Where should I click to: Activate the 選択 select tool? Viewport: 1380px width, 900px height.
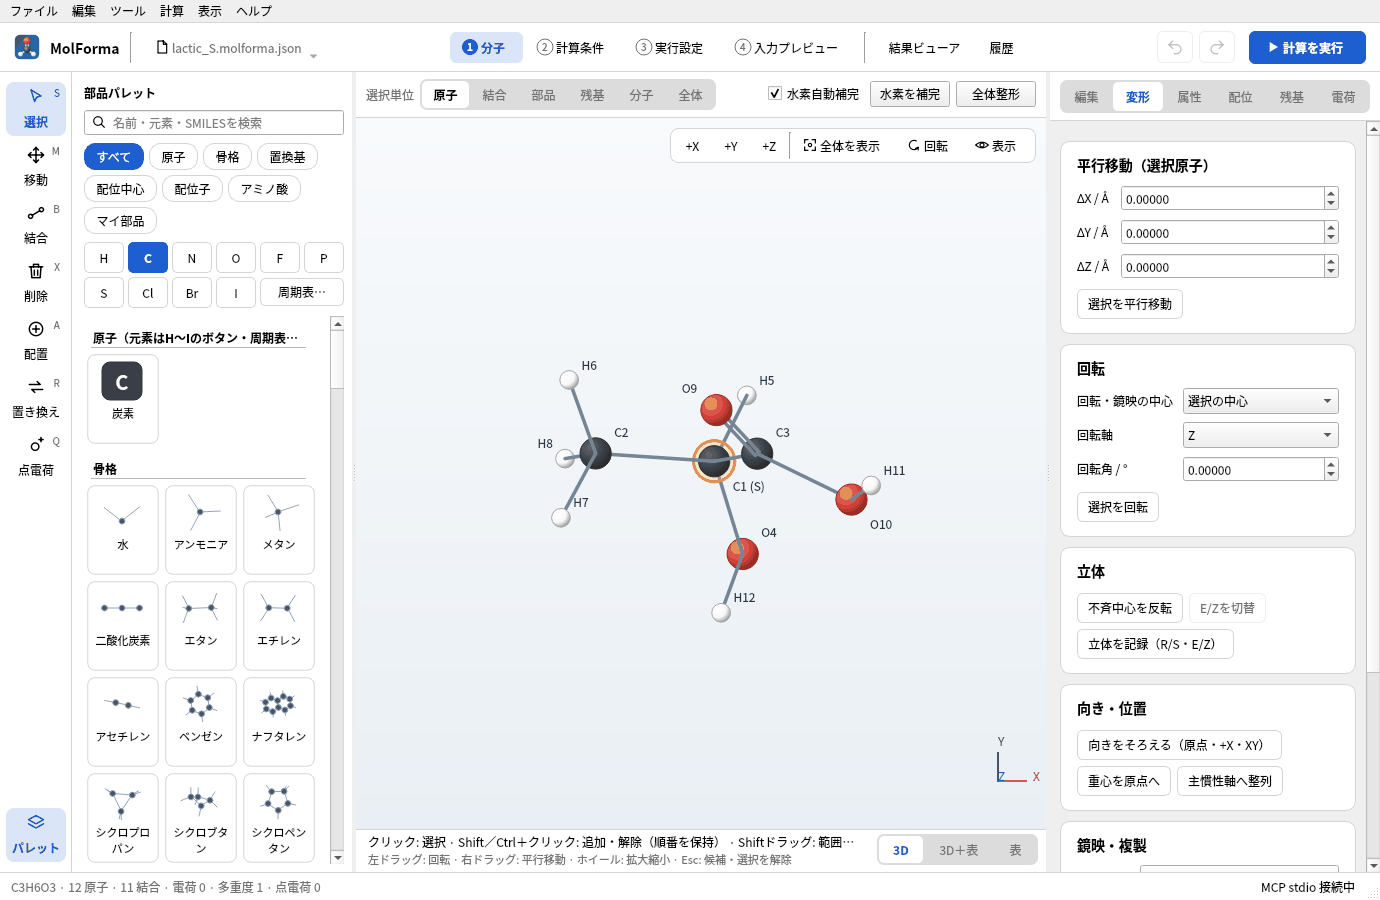tap(36, 108)
